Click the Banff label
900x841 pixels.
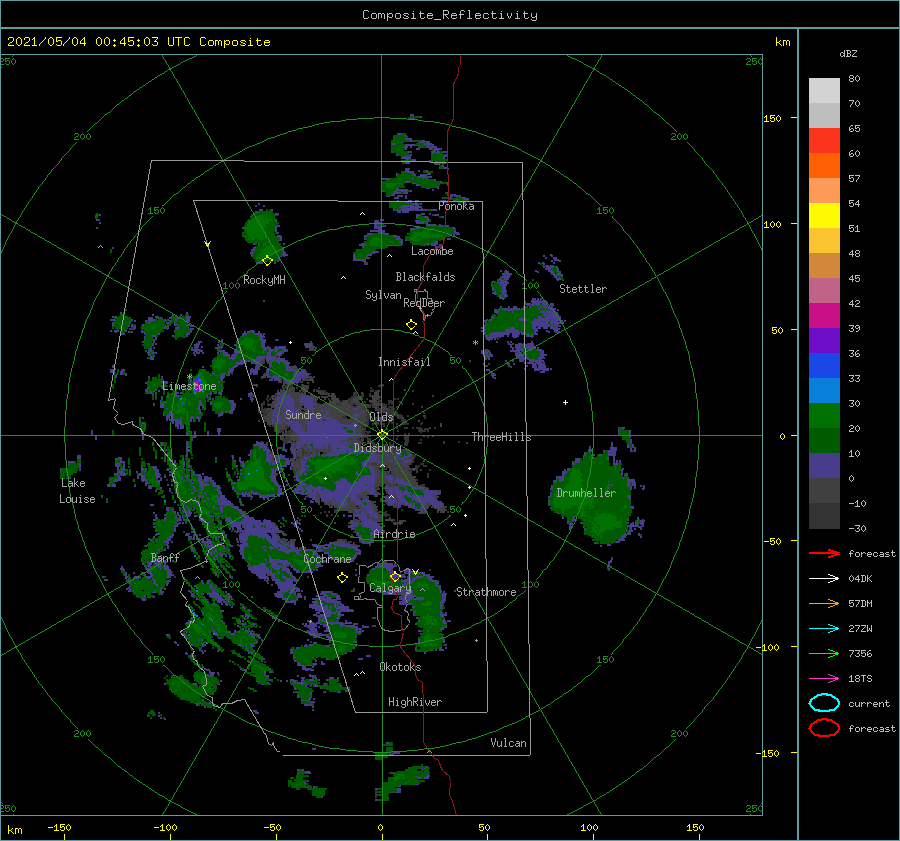click(x=165, y=557)
